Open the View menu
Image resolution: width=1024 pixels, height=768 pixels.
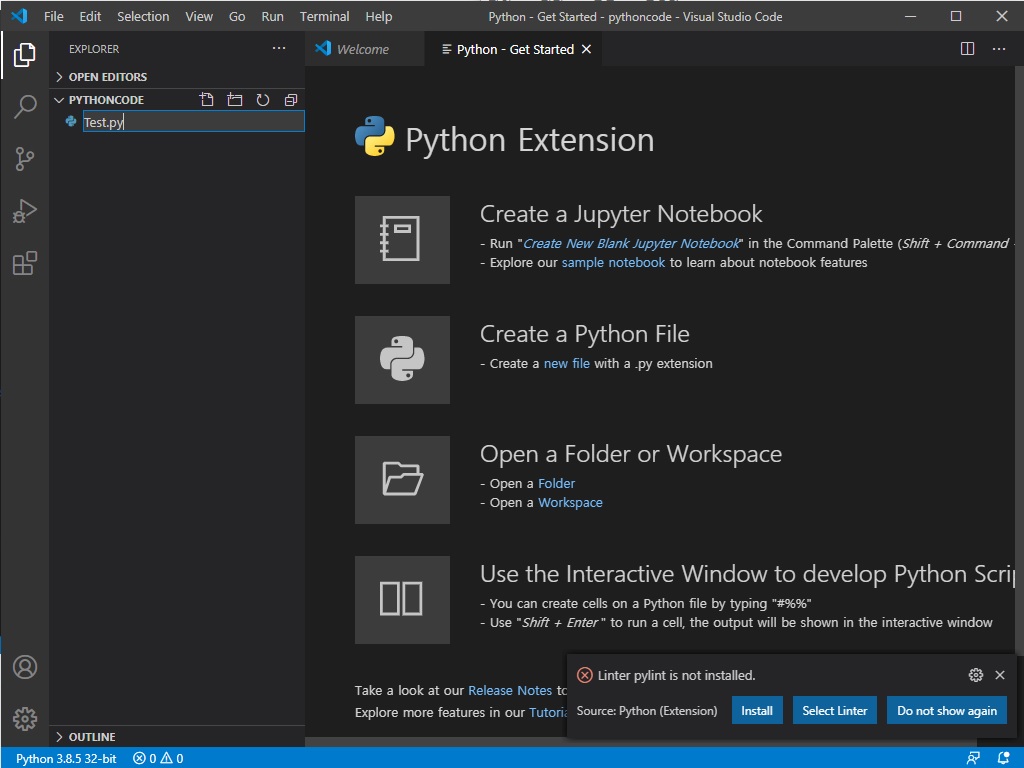pyautogui.click(x=199, y=16)
